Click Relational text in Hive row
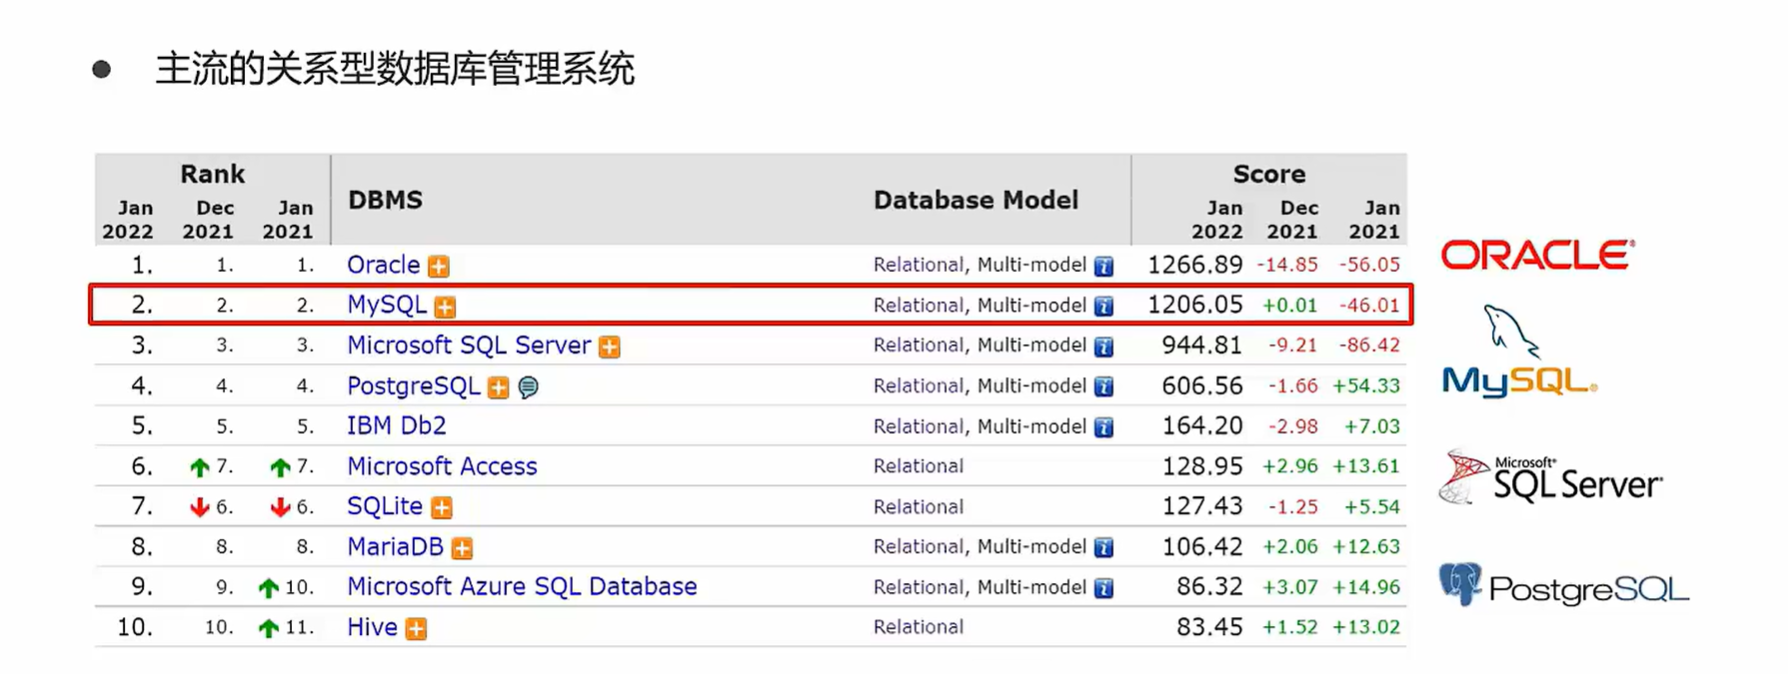 point(918,627)
